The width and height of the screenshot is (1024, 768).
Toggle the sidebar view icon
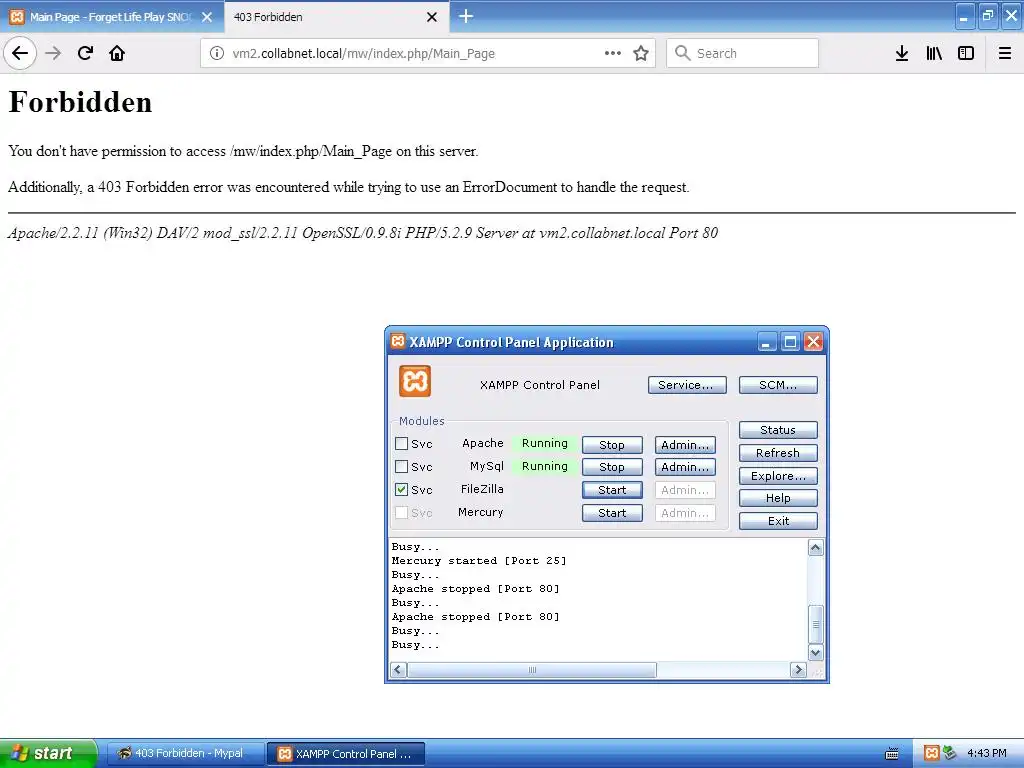[966, 53]
